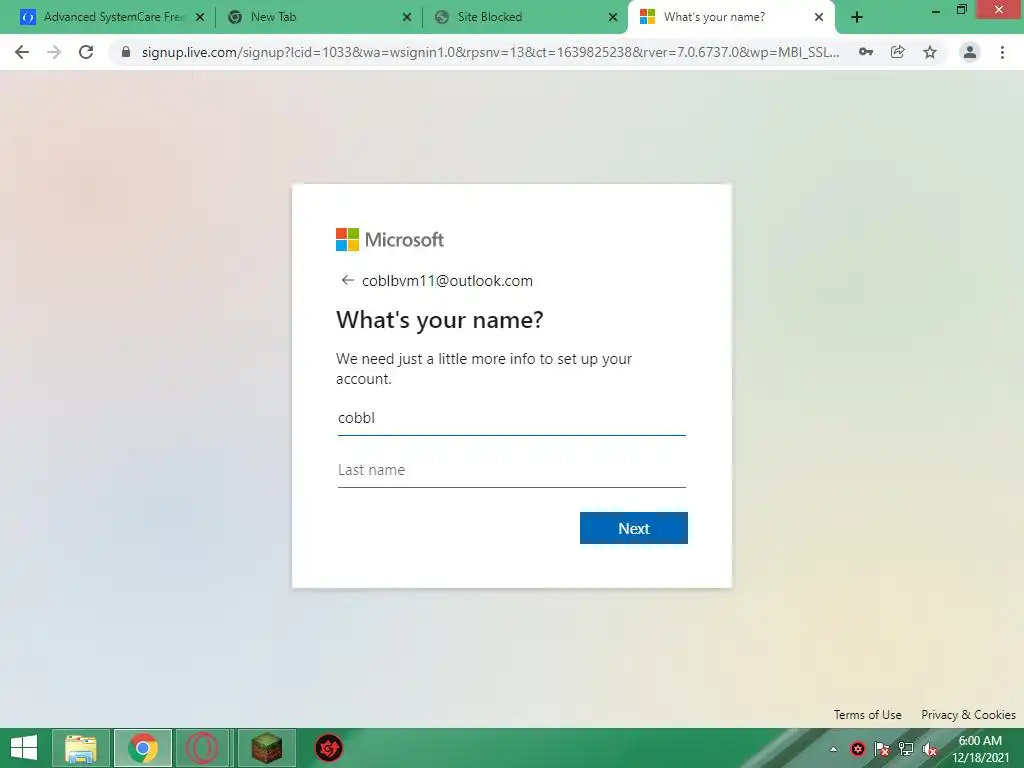The height and width of the screenshot is (768, 1024).
Task: View site info via lock icon
Action: click(126, 52)
